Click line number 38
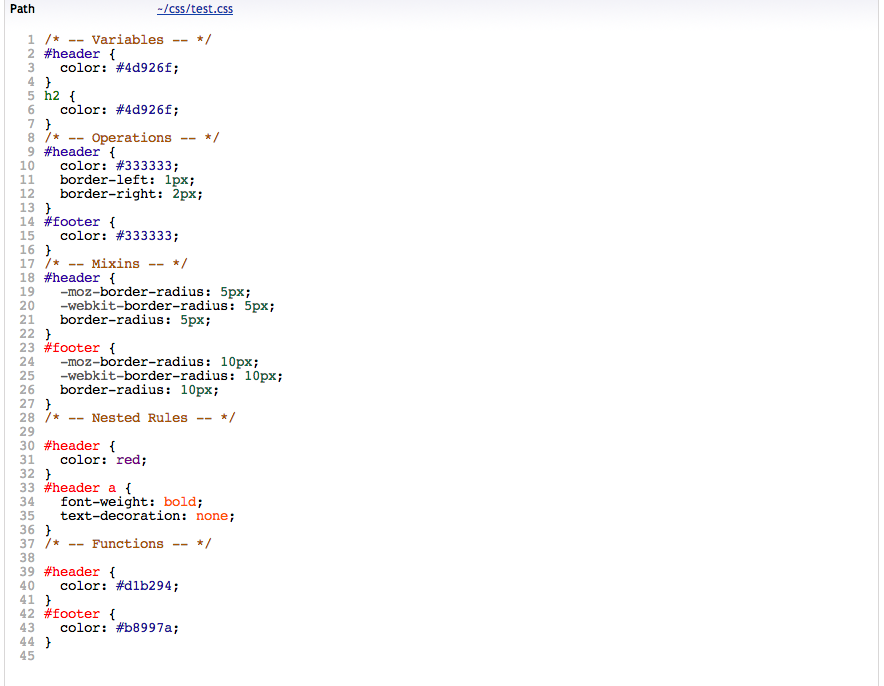Viewport: 884px width, 686px height. pos(27,558)
